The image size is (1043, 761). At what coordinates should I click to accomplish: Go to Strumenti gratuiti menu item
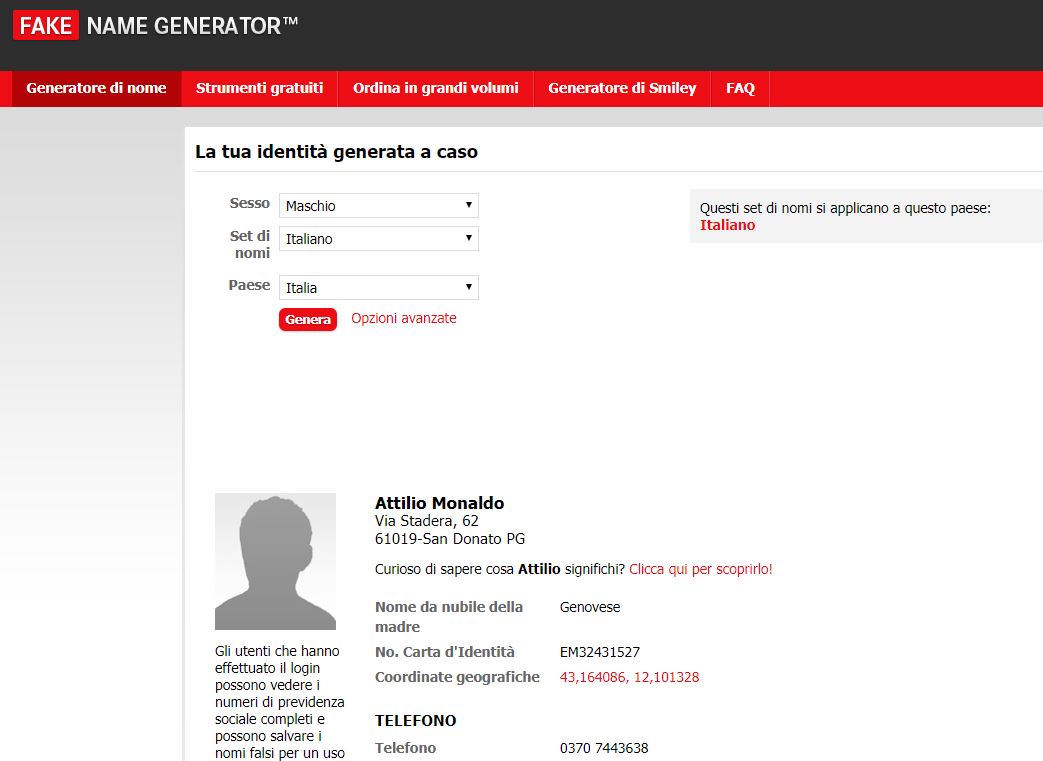pyautogui.click(x=259, y=88)
